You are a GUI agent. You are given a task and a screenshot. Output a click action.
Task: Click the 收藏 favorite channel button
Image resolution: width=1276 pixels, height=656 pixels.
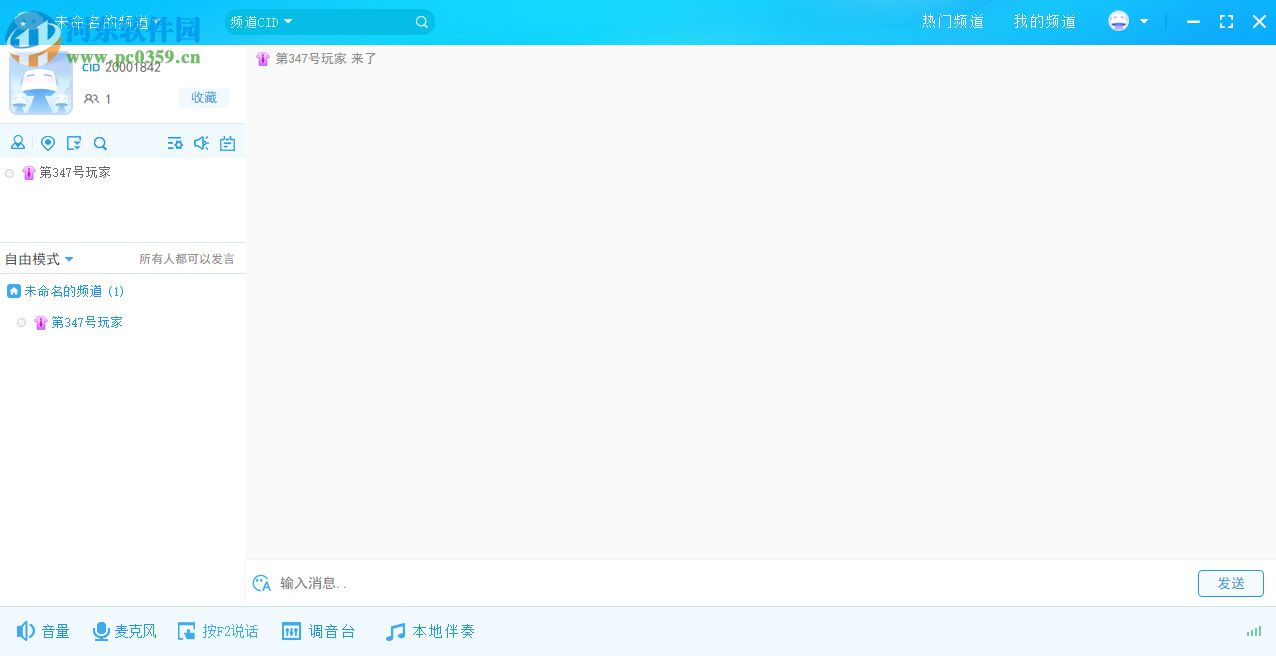203,97
